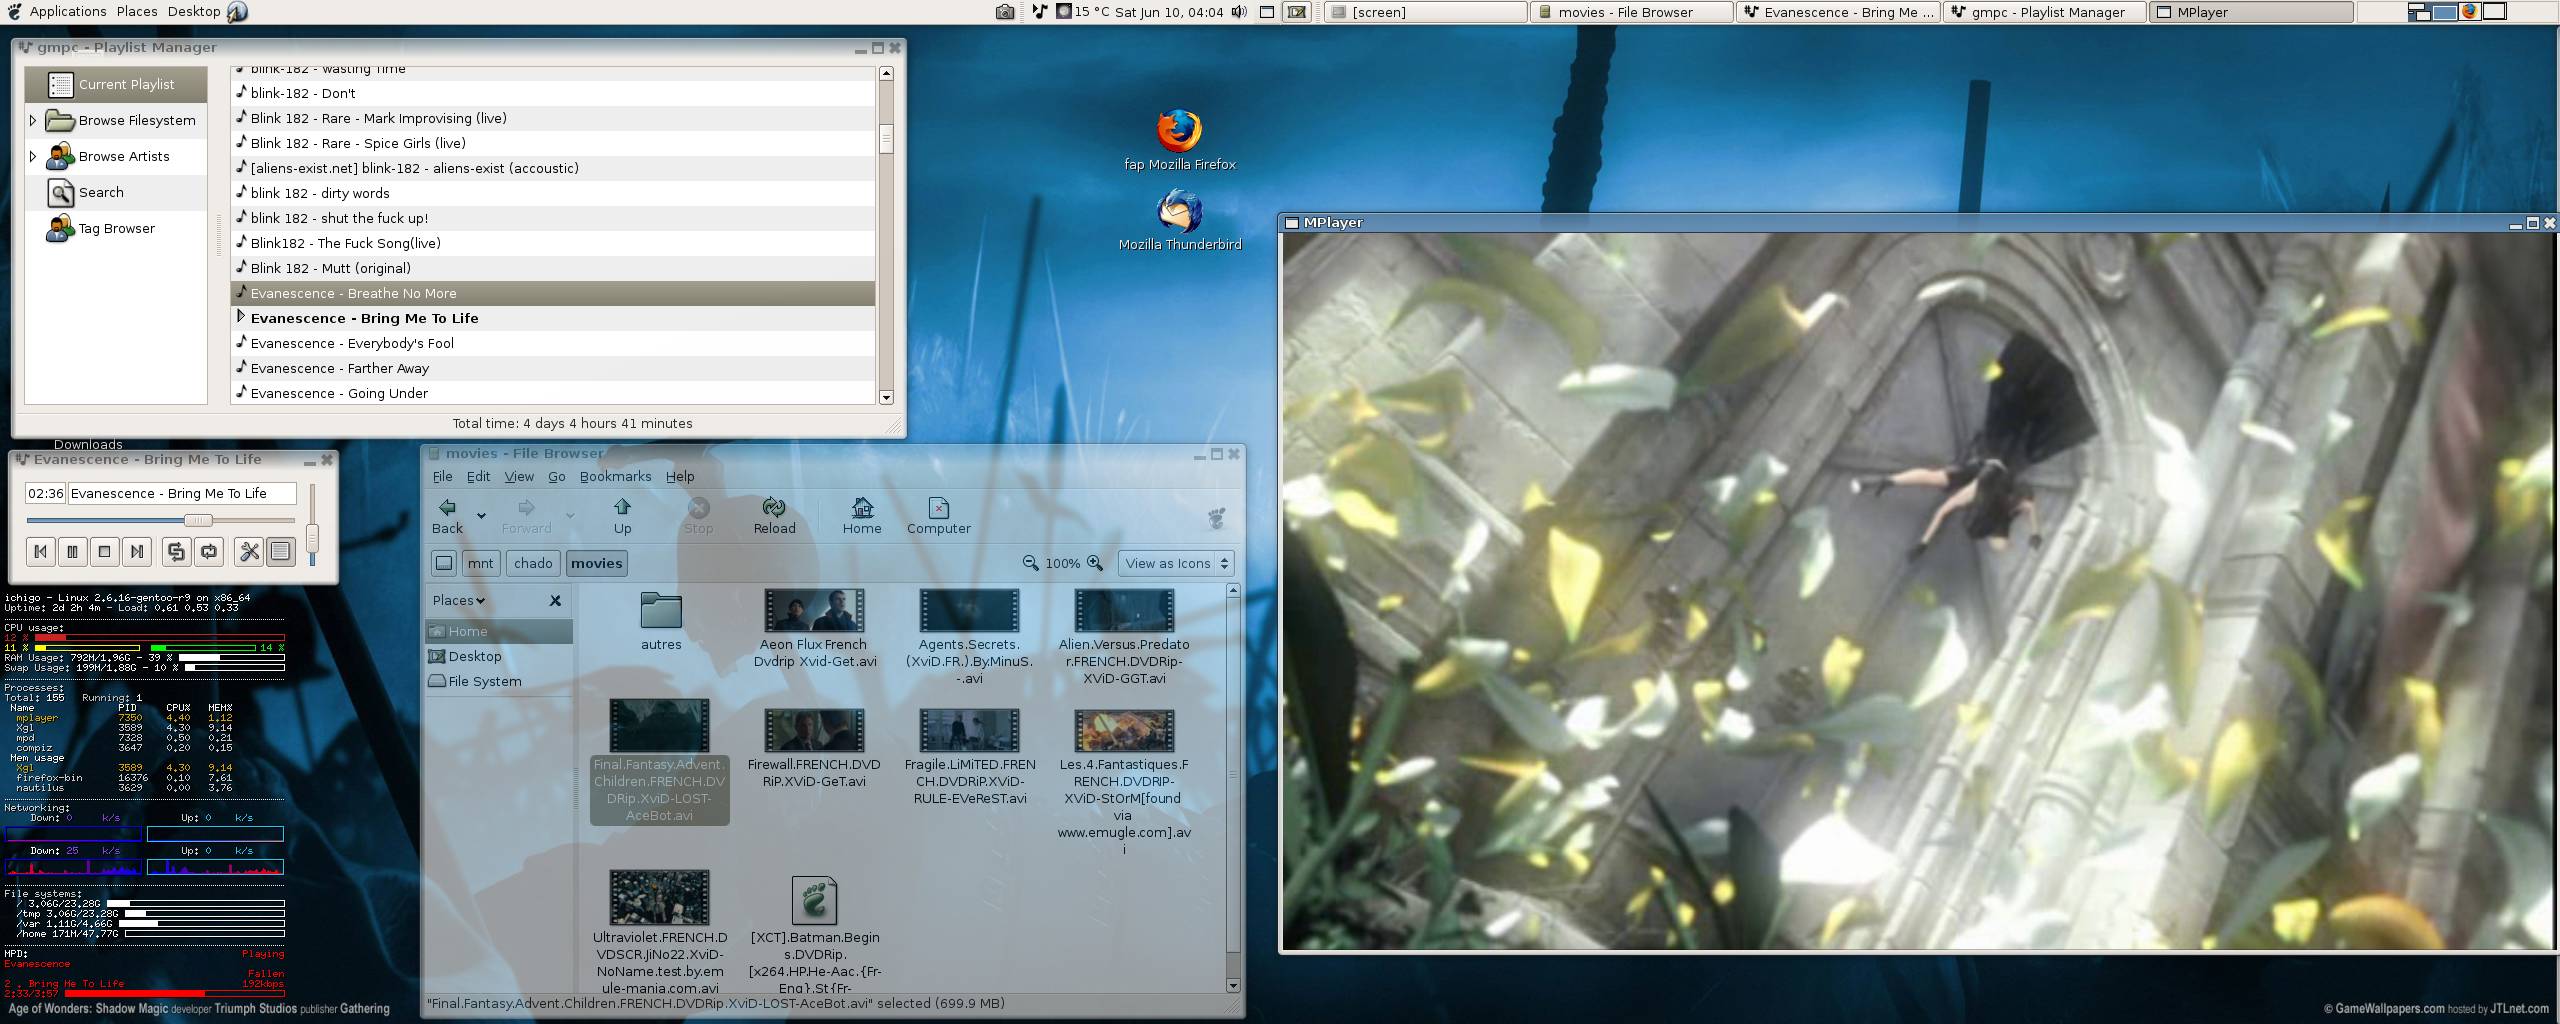Go to Home folder via toolbar
This screenshot has height=1024, width=2560.
point(862,516)
